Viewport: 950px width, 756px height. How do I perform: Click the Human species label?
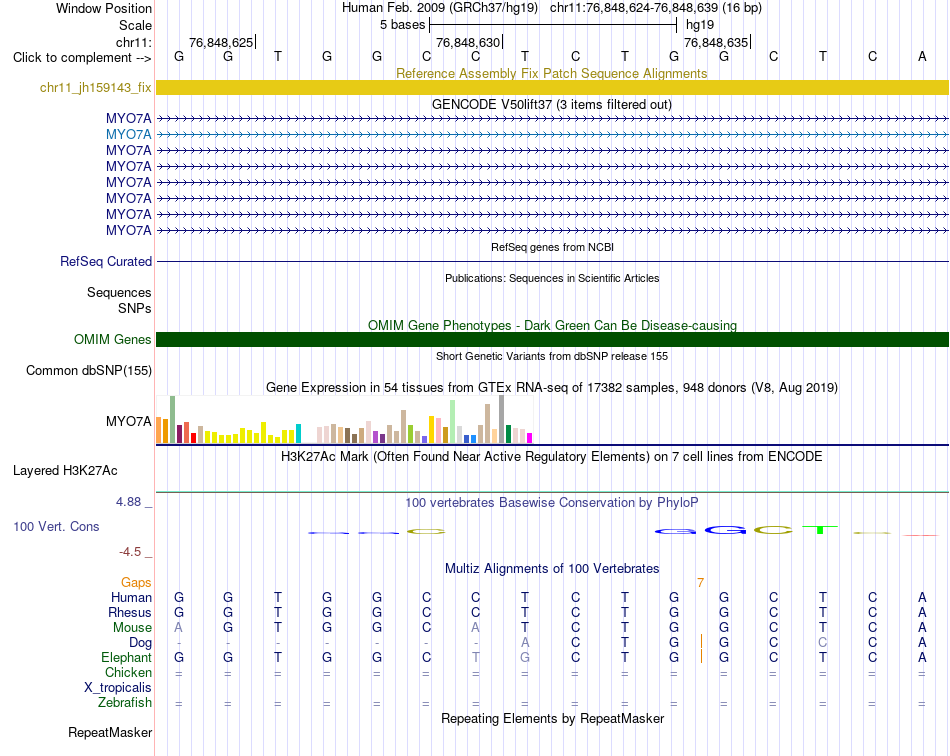(131, 597)
